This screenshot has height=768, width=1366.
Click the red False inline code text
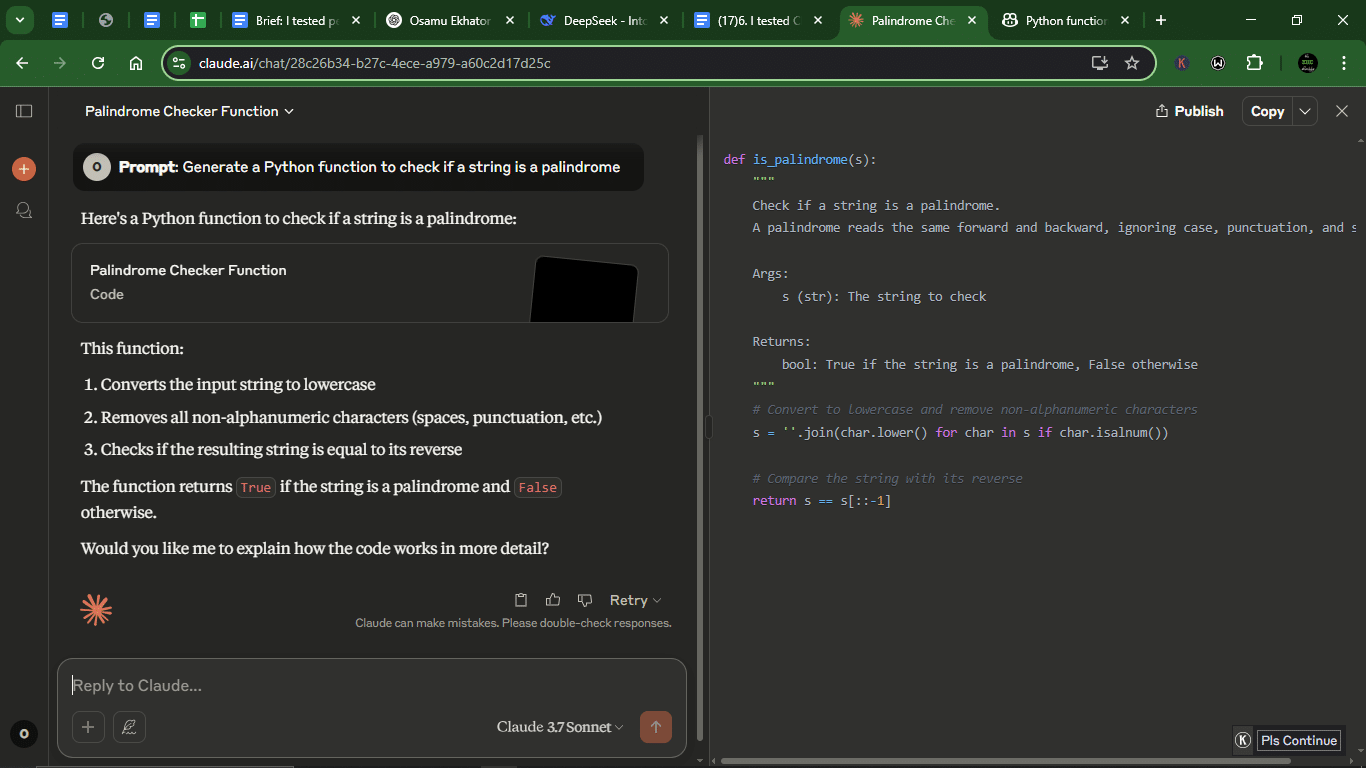click(538, 487)
